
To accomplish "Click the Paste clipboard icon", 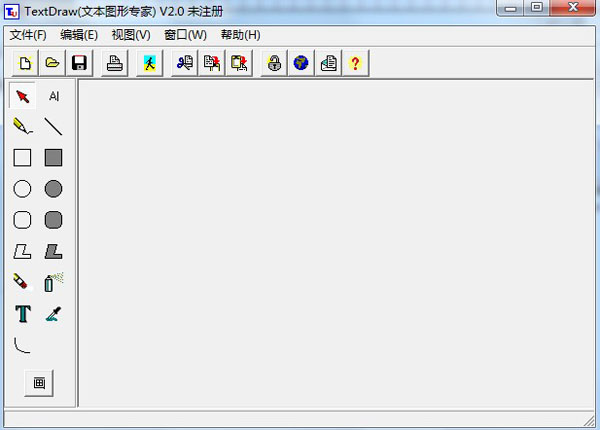I will (239, 63).
